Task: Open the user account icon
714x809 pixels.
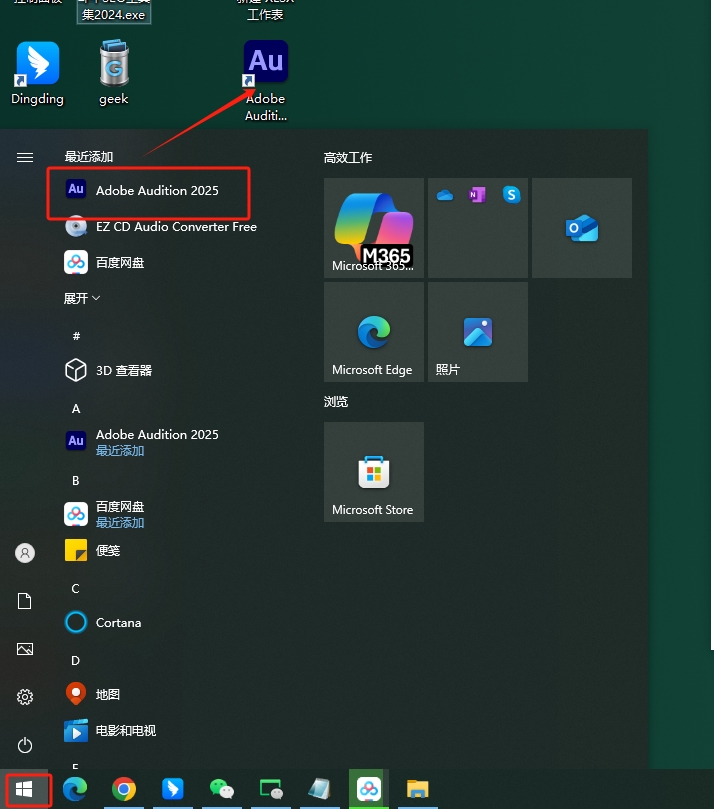Action: (x=25, y=553)
